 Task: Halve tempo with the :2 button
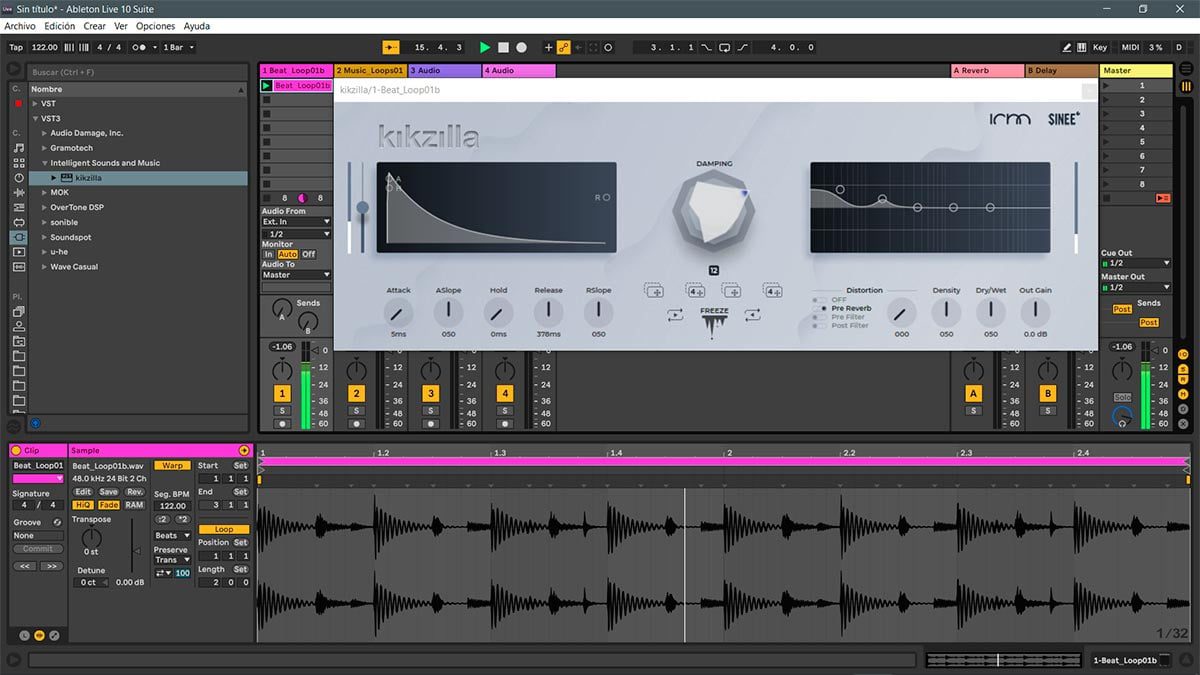pyautogui.click(x=162, y=519)
